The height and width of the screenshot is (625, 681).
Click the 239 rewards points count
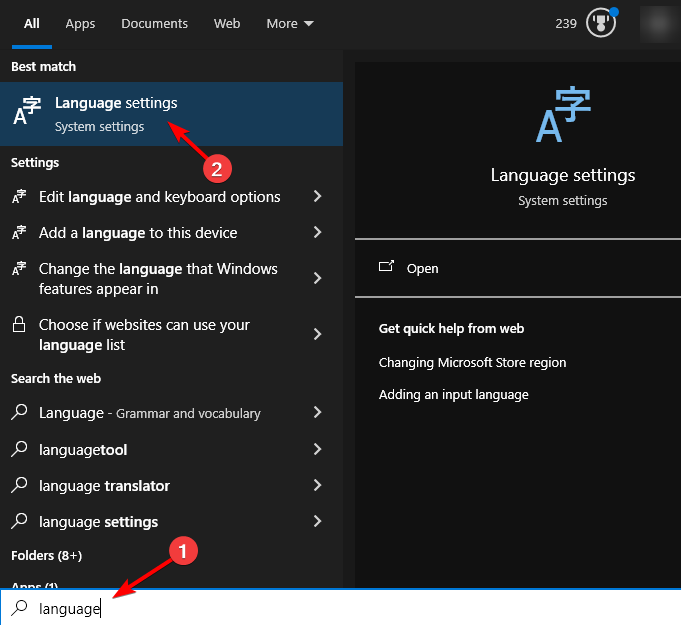point(566,23)
